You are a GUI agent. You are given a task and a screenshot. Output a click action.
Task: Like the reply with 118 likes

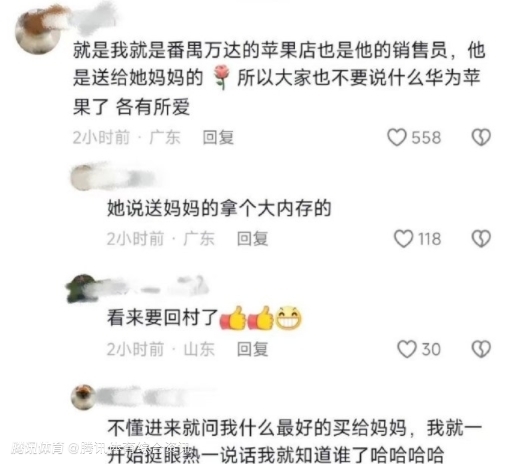(403, 239)
